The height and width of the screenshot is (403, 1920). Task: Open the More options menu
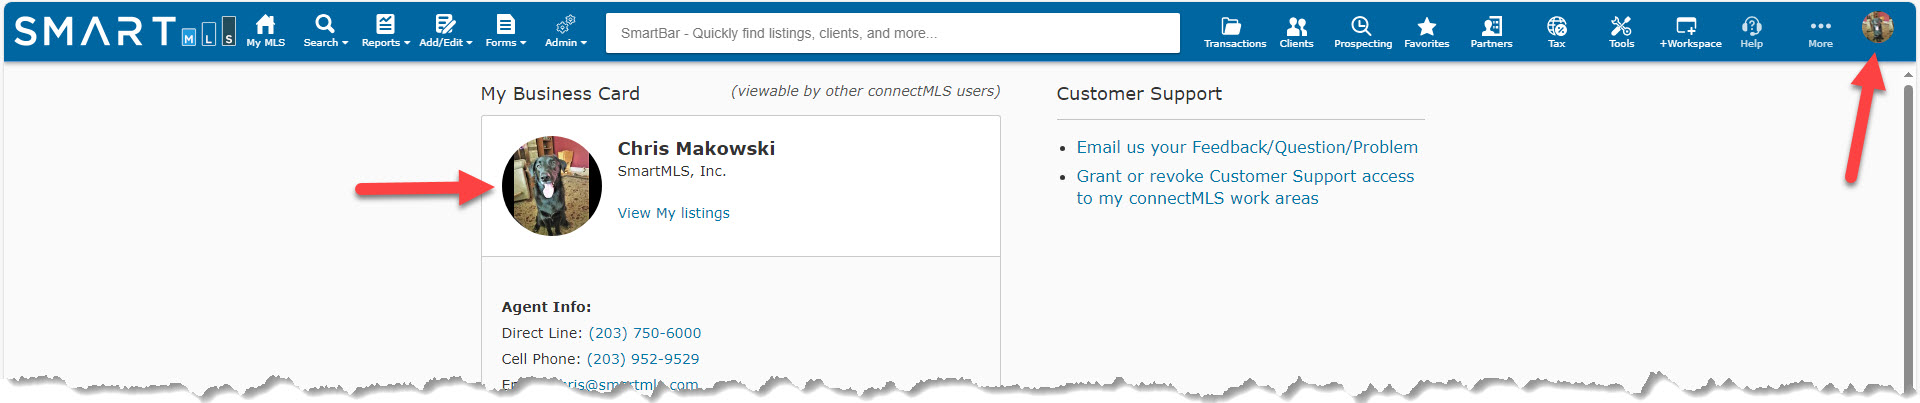1820,32
